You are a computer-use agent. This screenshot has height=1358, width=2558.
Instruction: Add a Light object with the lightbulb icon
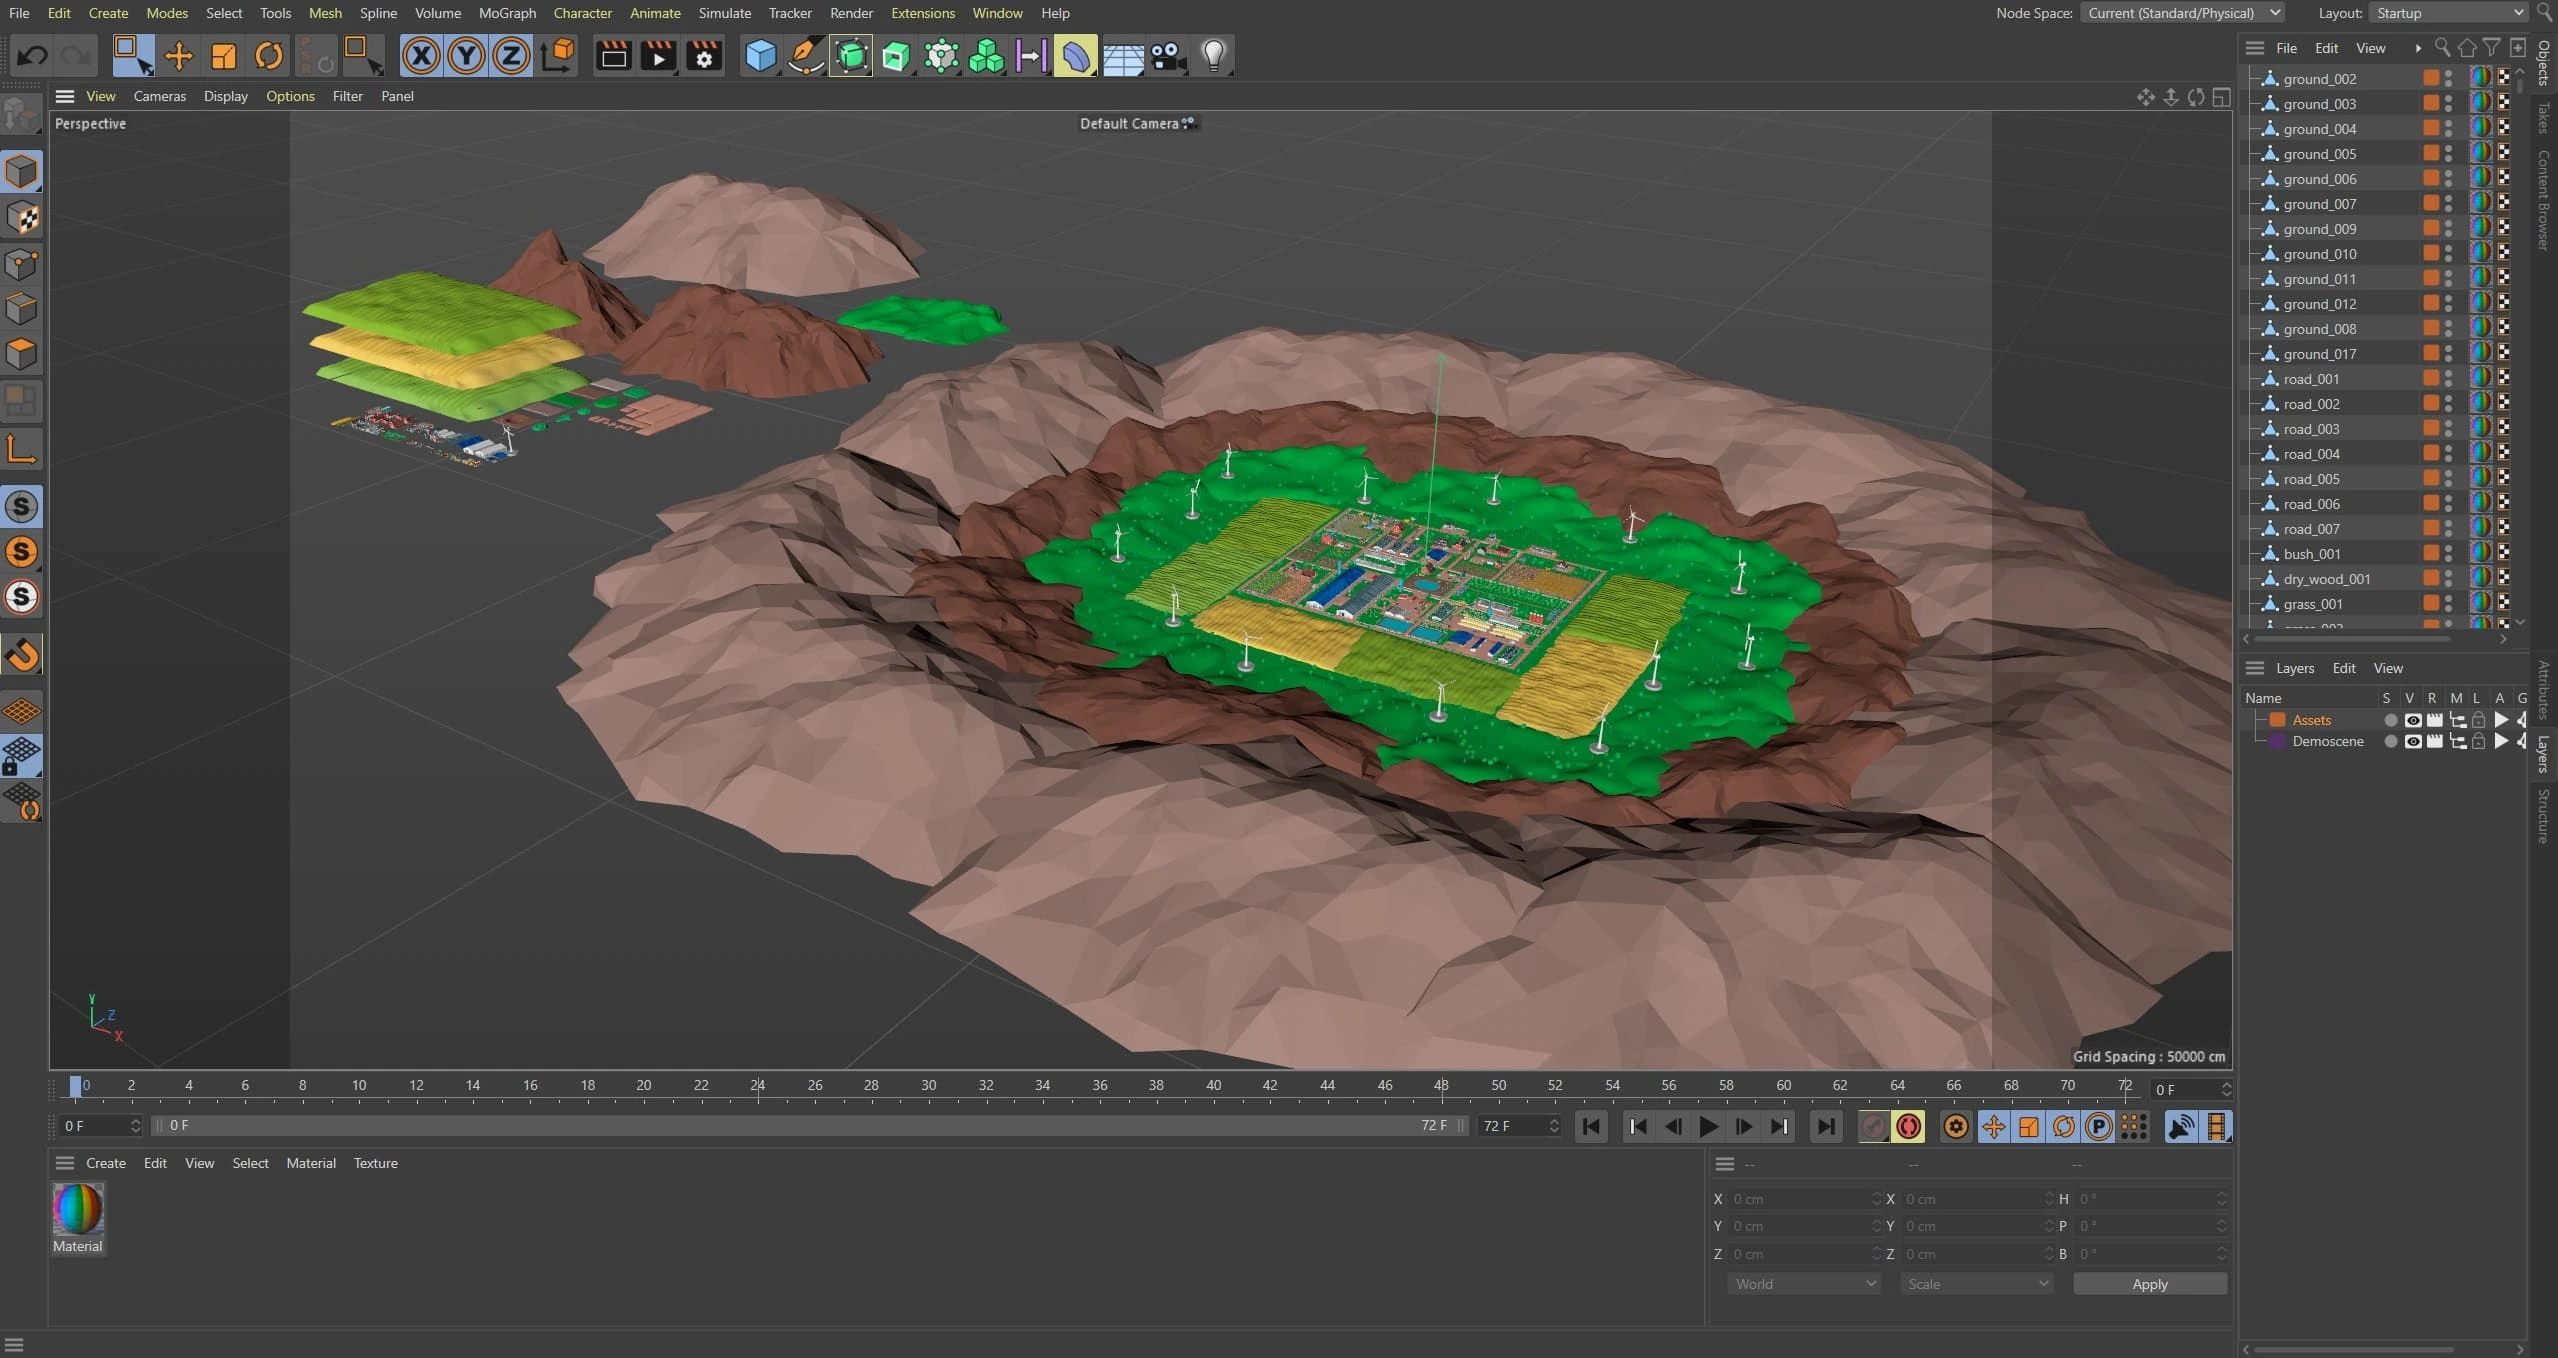click(1213, 56)
